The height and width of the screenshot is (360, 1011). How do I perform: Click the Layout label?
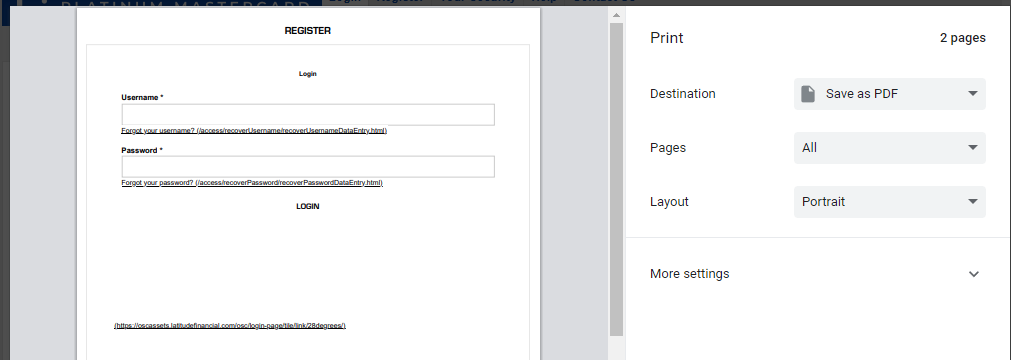(x=669, y=202)
